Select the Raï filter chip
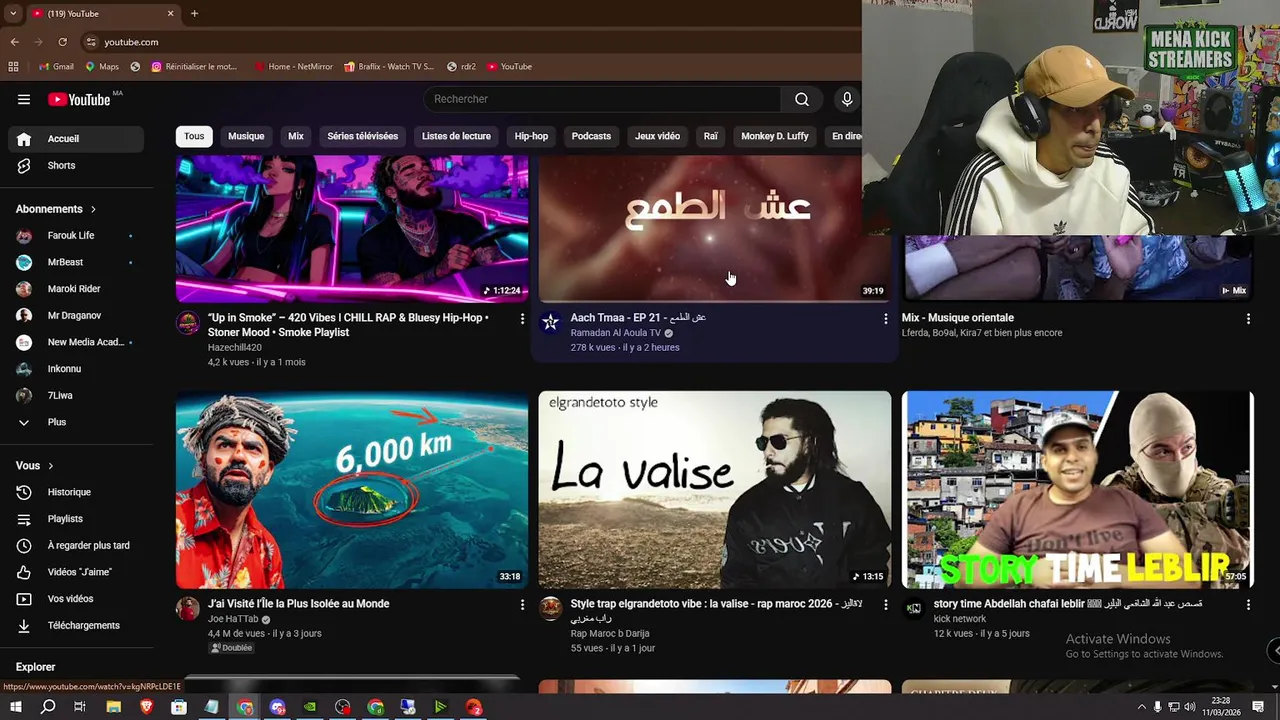 (710, 136)
